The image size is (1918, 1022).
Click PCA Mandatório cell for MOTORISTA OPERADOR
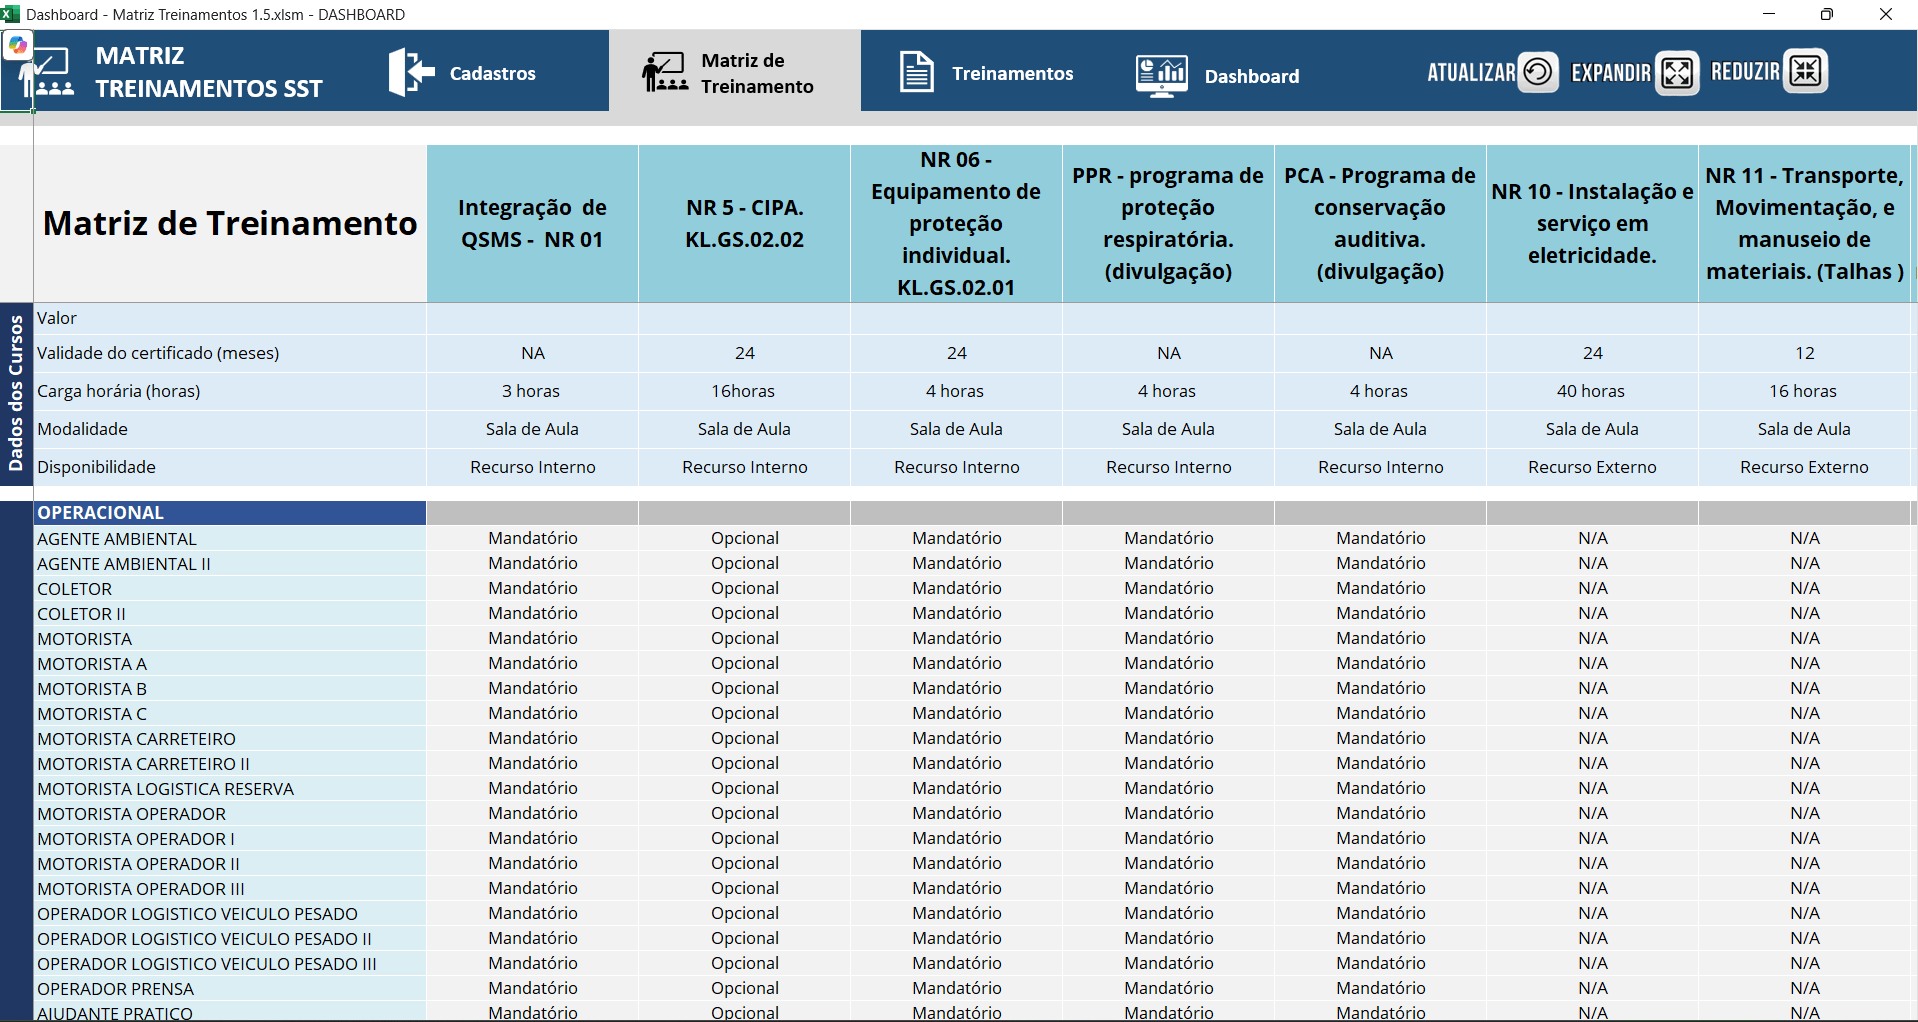coord(1381,813)
